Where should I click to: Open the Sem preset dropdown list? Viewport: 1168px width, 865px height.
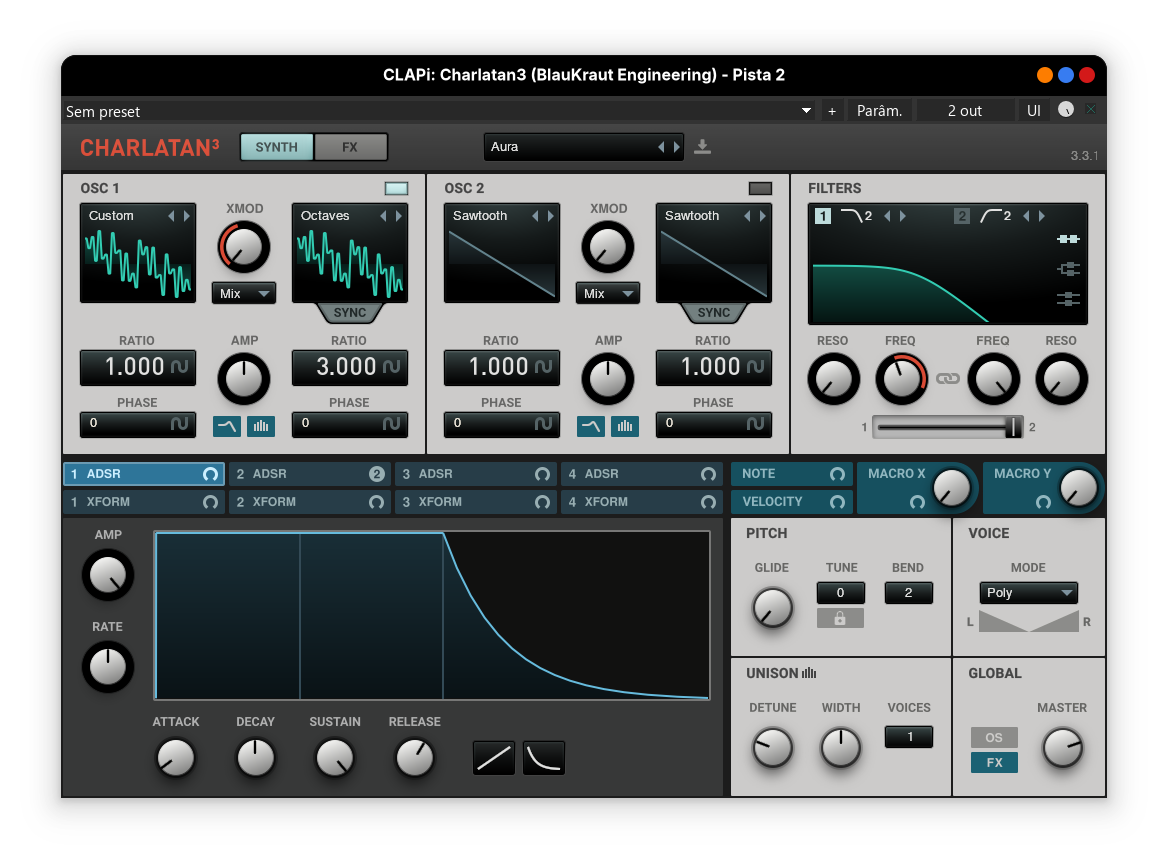[x=807, y=111]
